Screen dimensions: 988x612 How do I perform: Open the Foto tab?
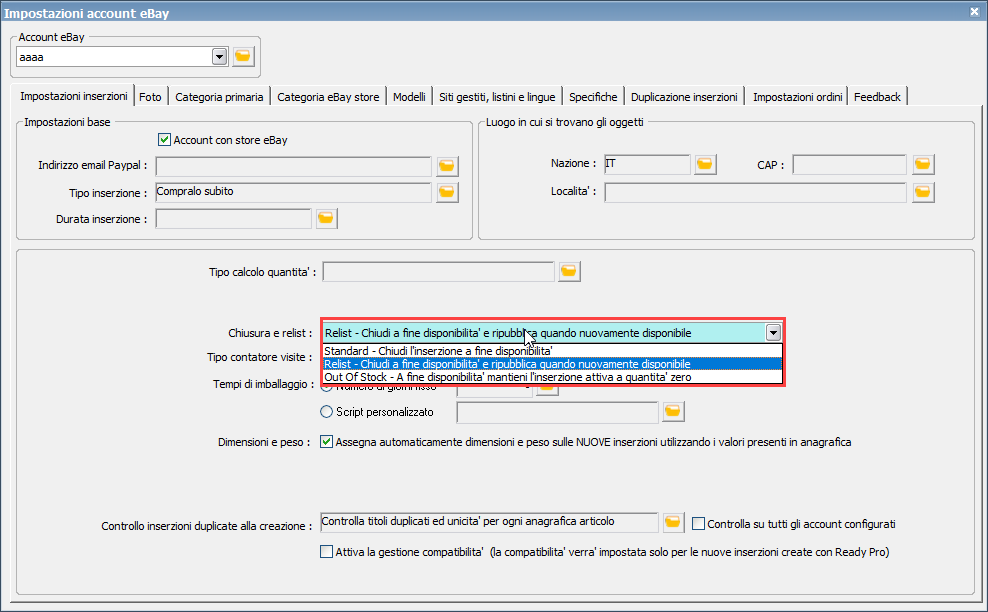point(150,97)
